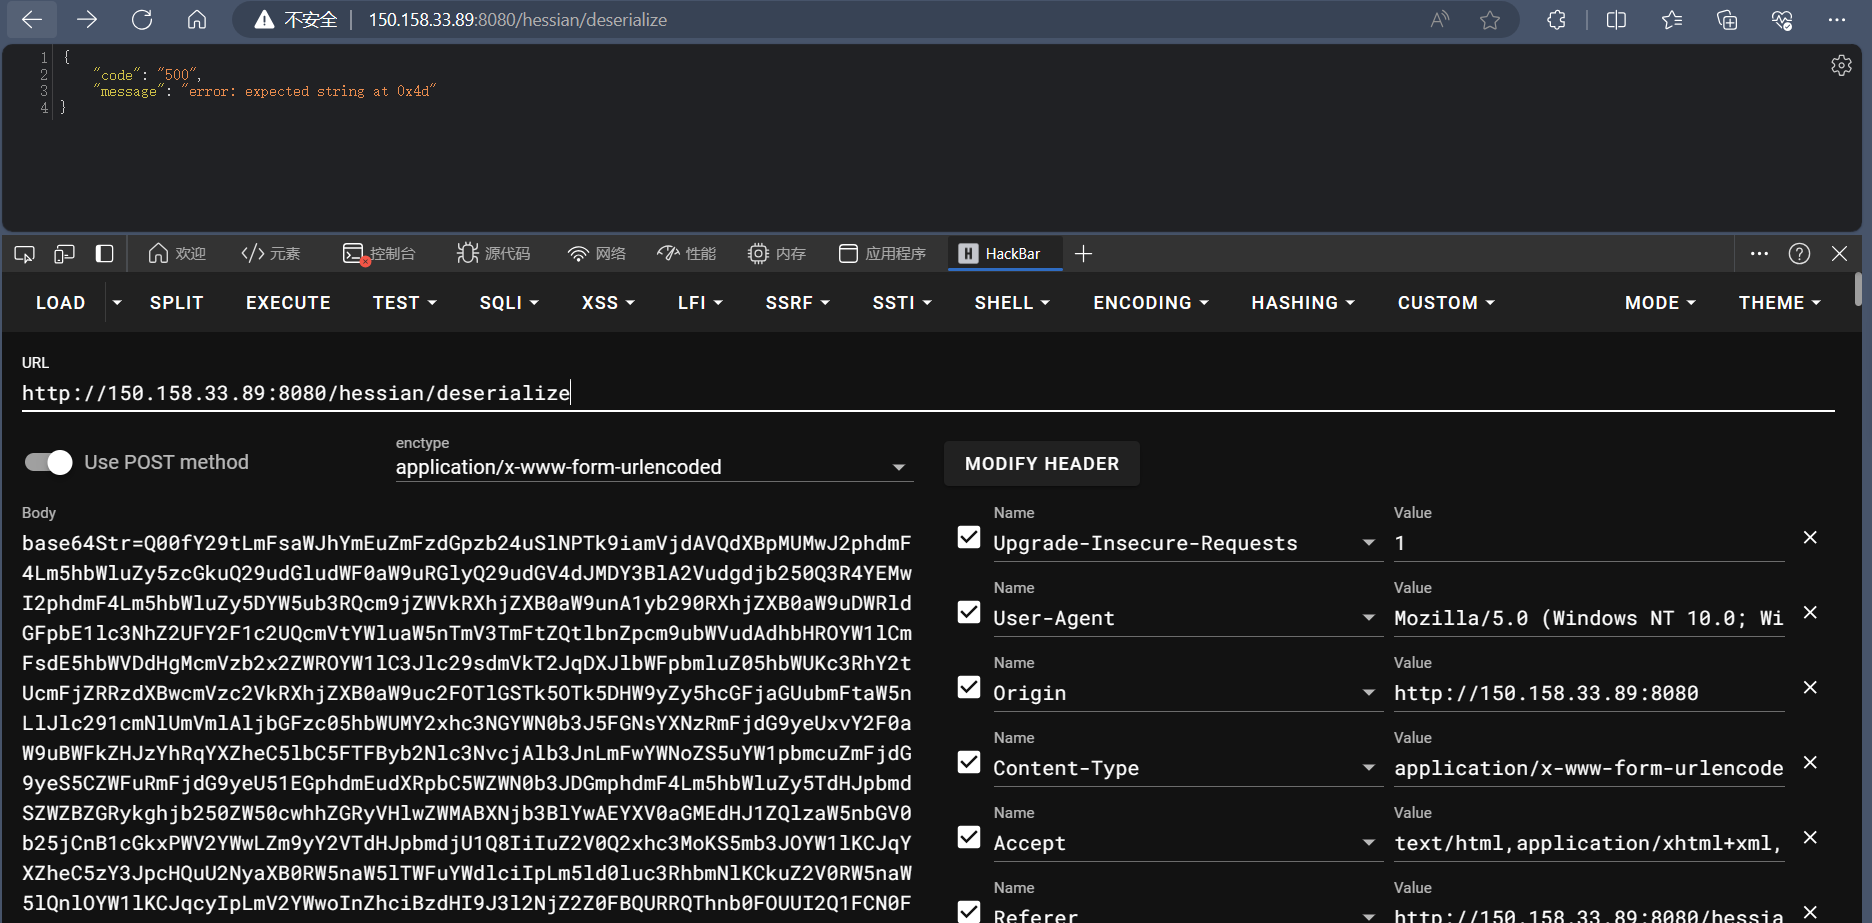Toggle device emulation icon

[64, 254]
